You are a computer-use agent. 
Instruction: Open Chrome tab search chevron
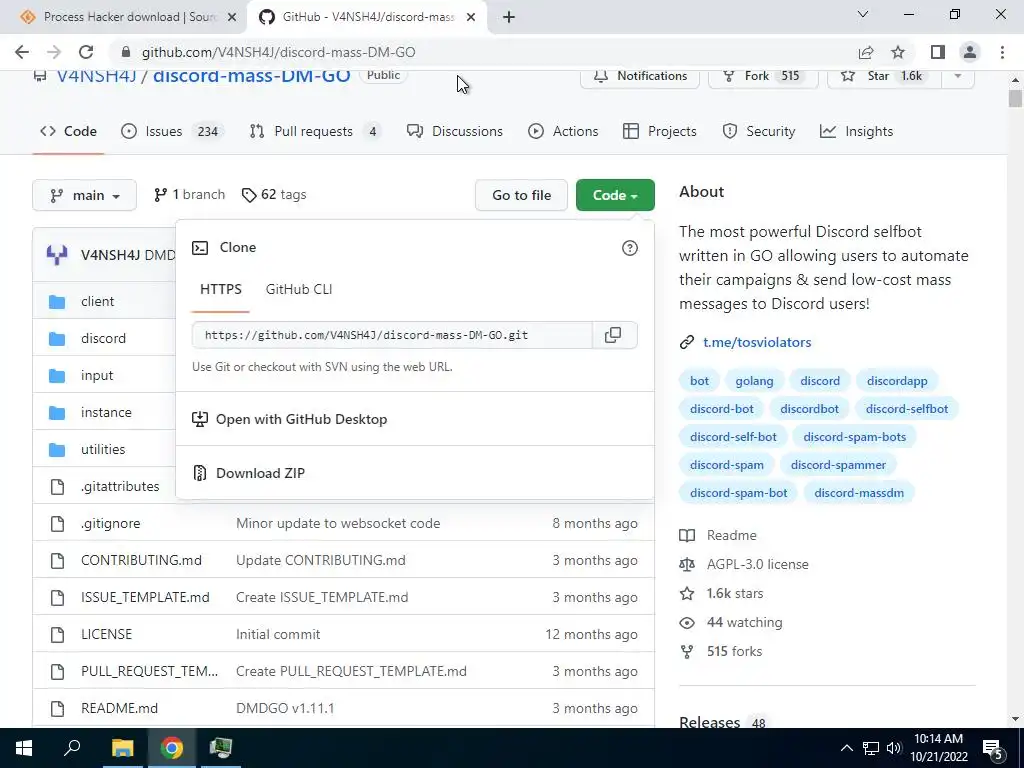[863, 14]
